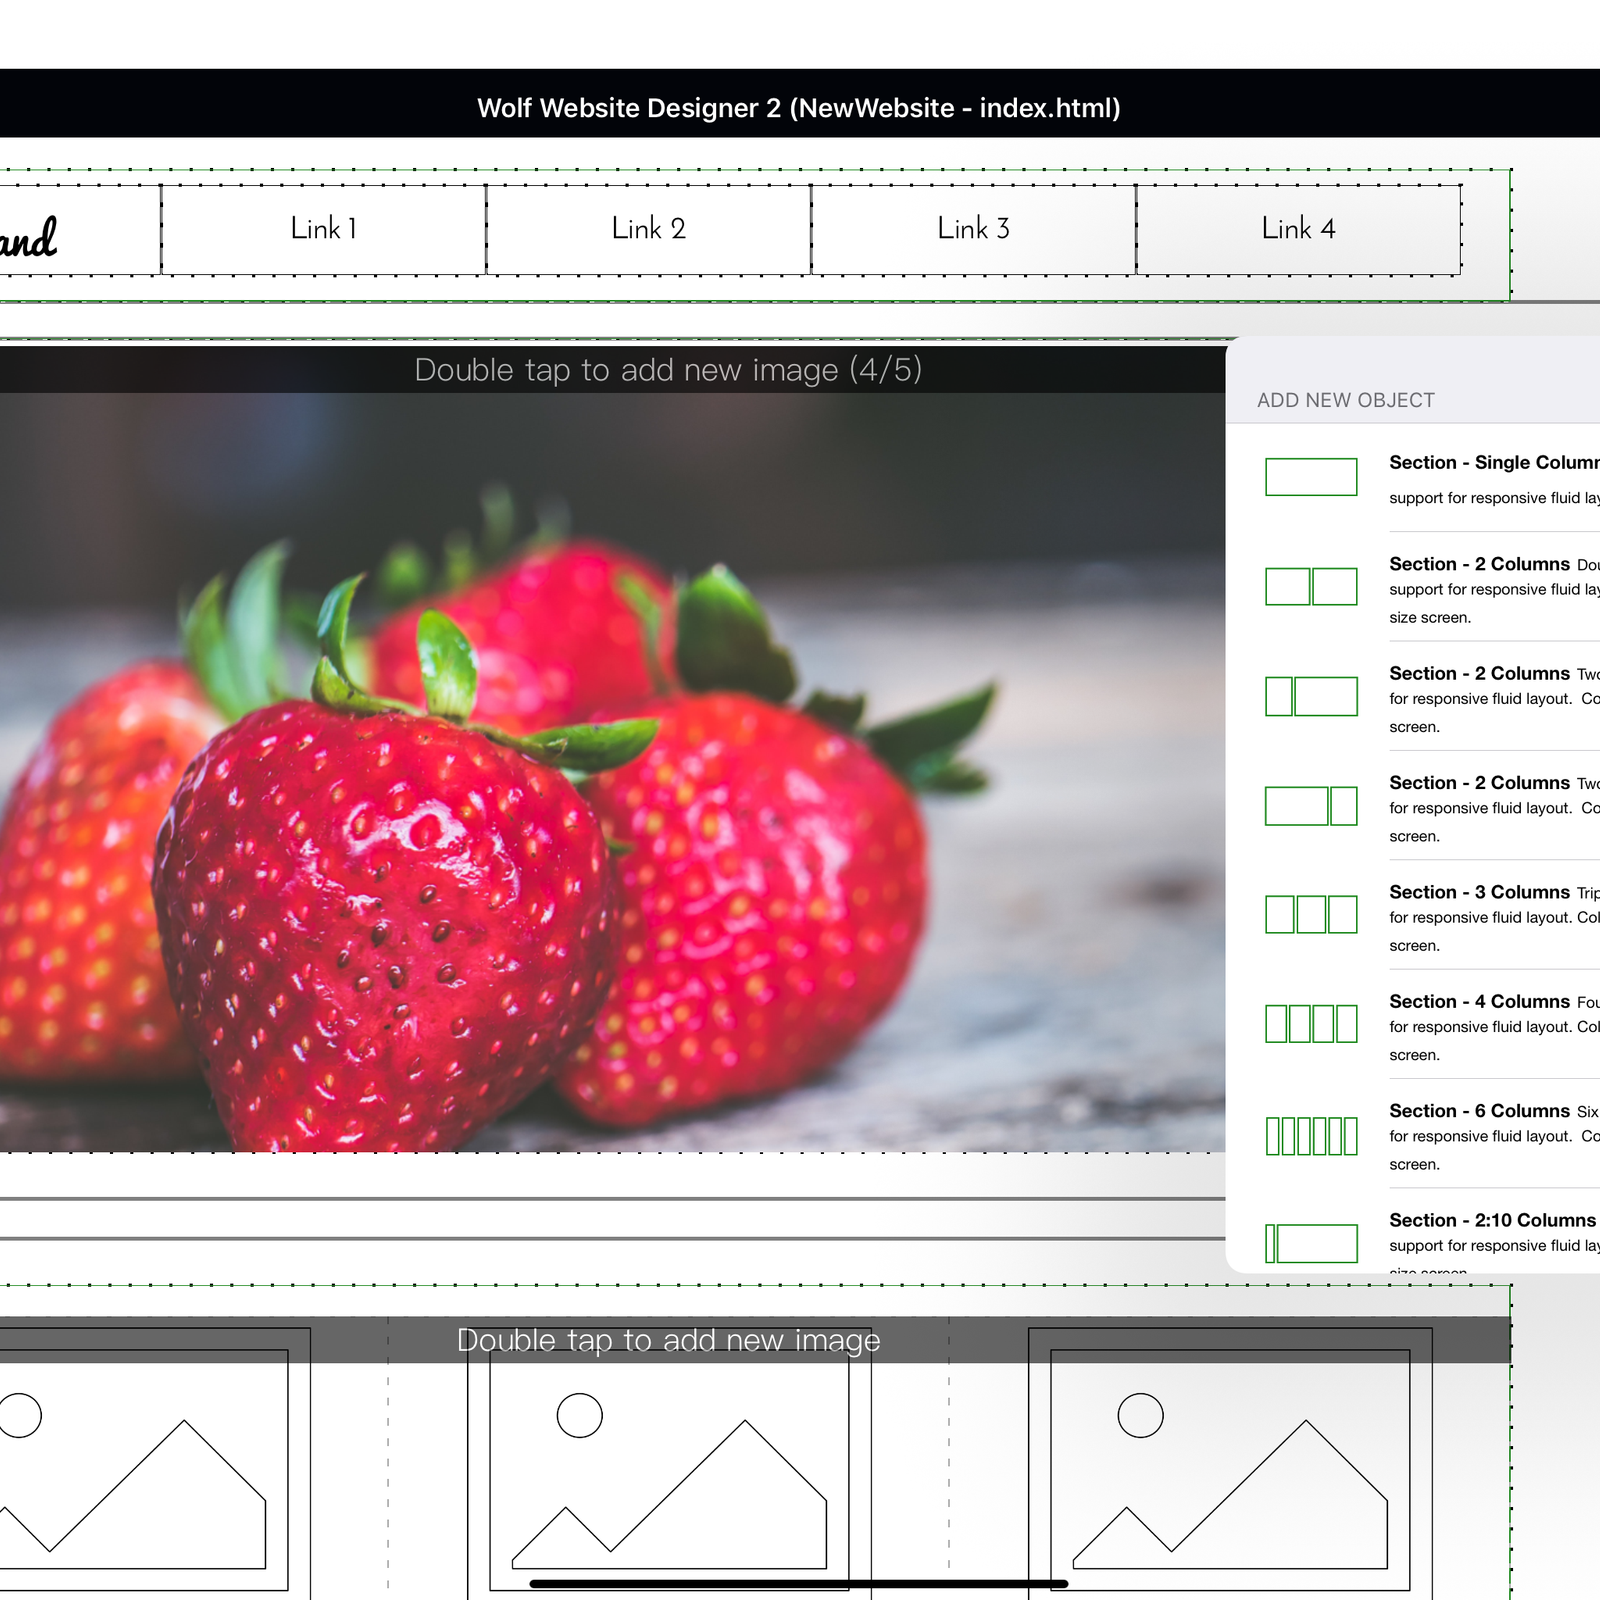Viewport: 1600px width, 1600px height.
Task: Select the brand logo text in header
Action: 28,238
